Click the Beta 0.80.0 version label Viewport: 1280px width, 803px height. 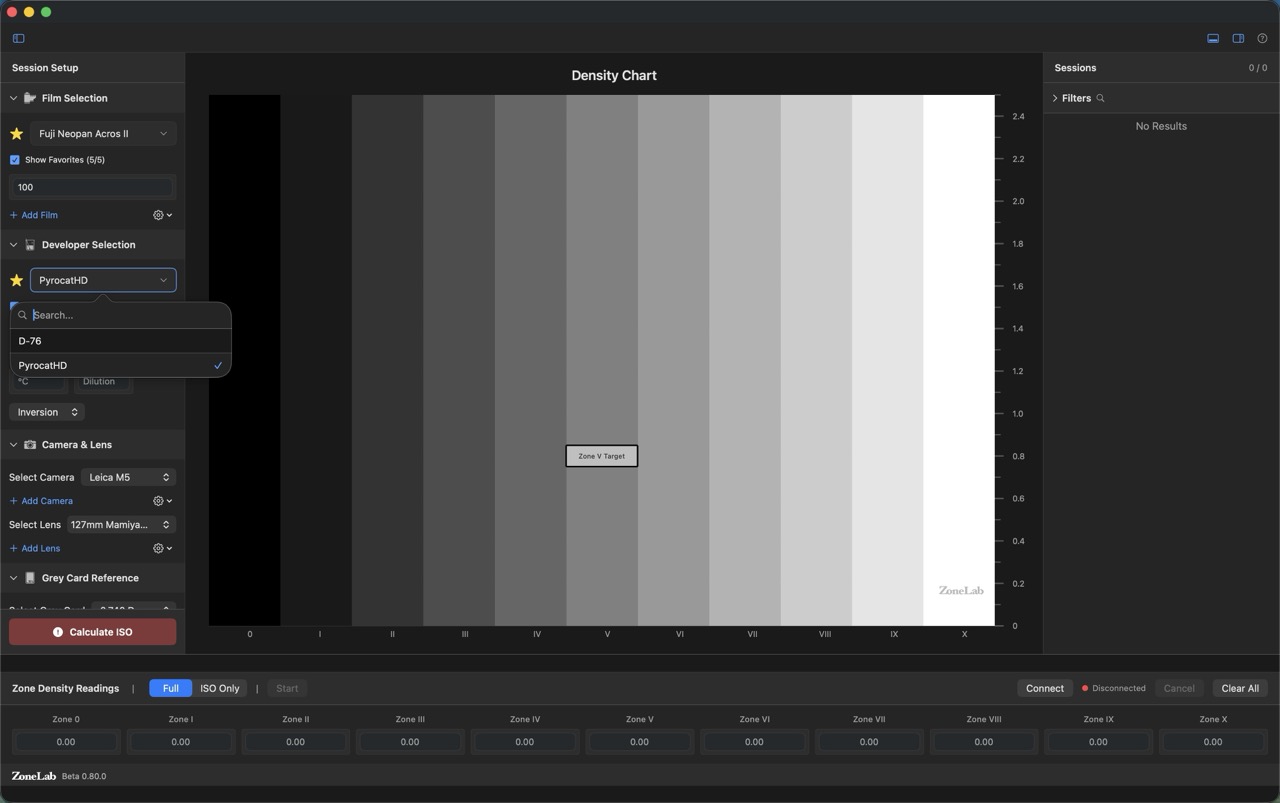click(x=84, y=776)
